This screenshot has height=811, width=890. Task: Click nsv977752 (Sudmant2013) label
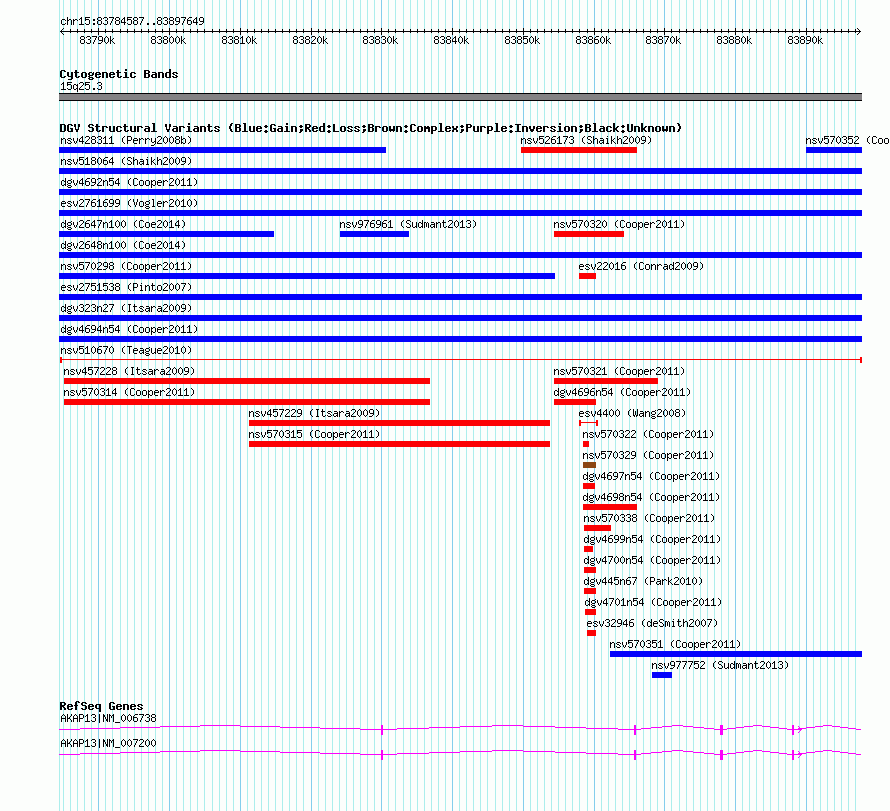(720, 665)
